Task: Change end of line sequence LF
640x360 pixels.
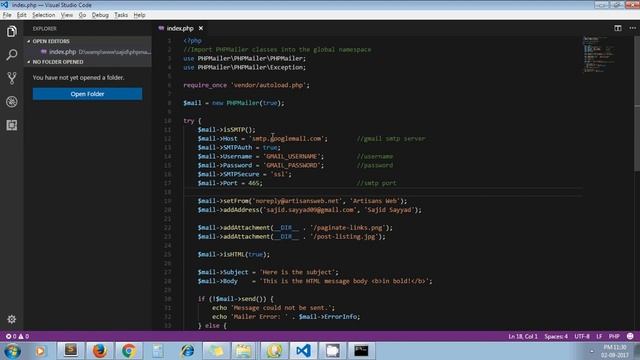Action: pyautogui.click(x=599, y=336)
